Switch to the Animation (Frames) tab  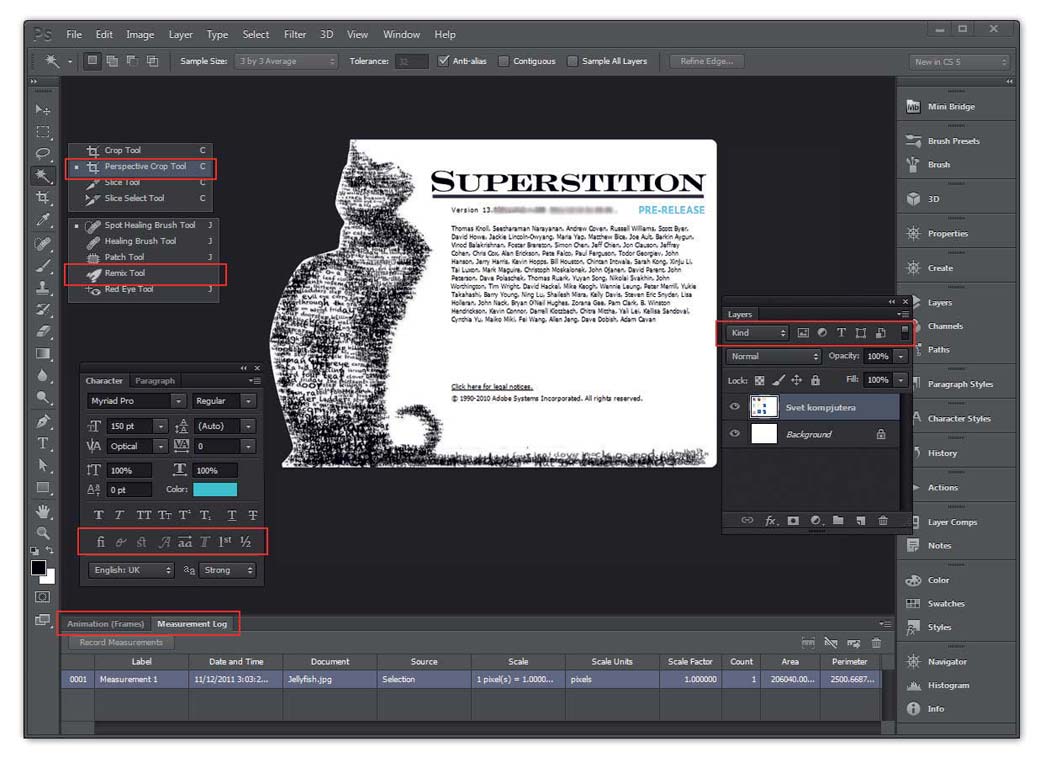coord(105,624)
